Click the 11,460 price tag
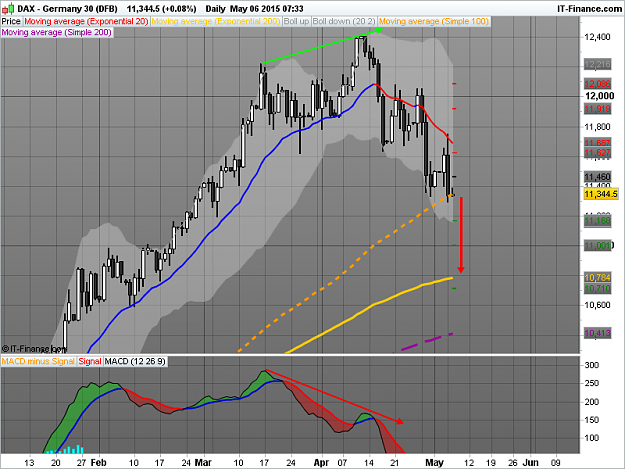The height and width of the screenshot is (469, 625). click(597, 177)
